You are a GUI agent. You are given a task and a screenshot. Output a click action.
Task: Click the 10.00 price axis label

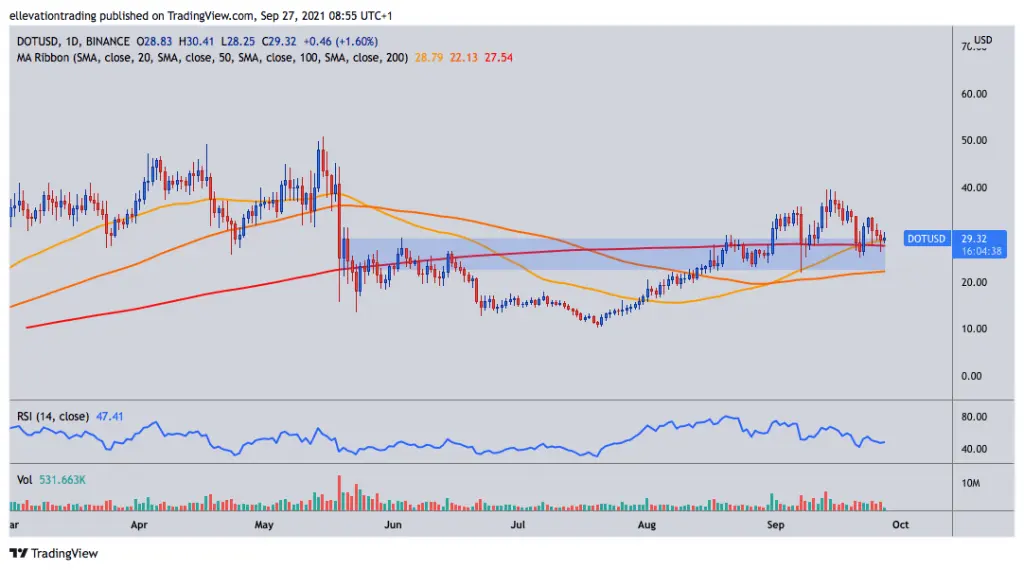point(974,328)
